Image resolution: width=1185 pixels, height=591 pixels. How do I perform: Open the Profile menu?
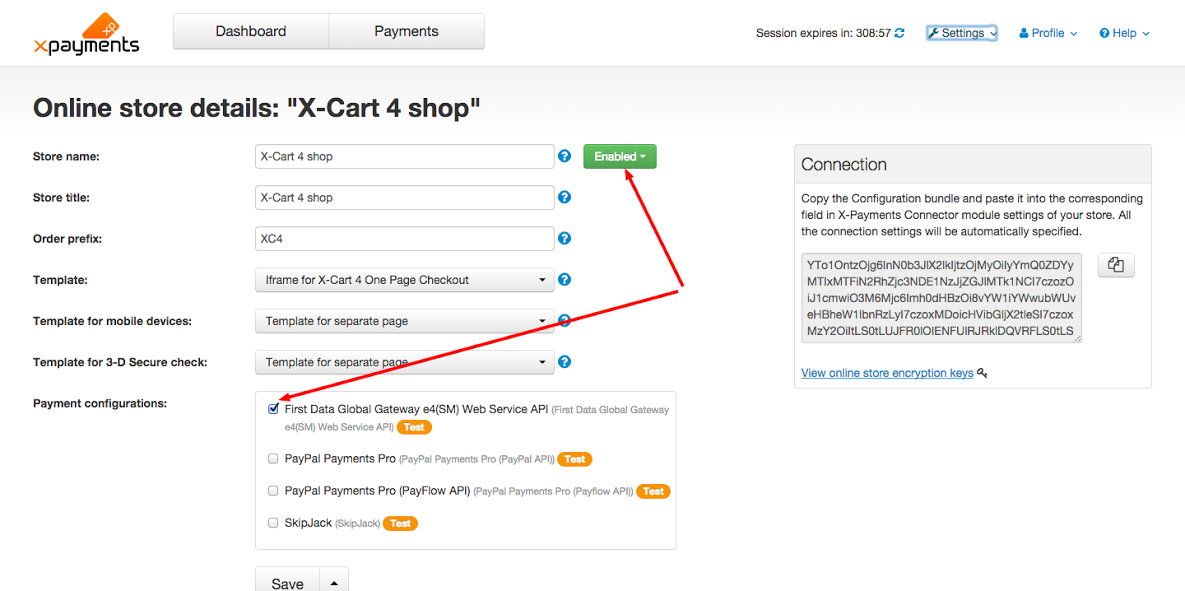click(1048, 33)
